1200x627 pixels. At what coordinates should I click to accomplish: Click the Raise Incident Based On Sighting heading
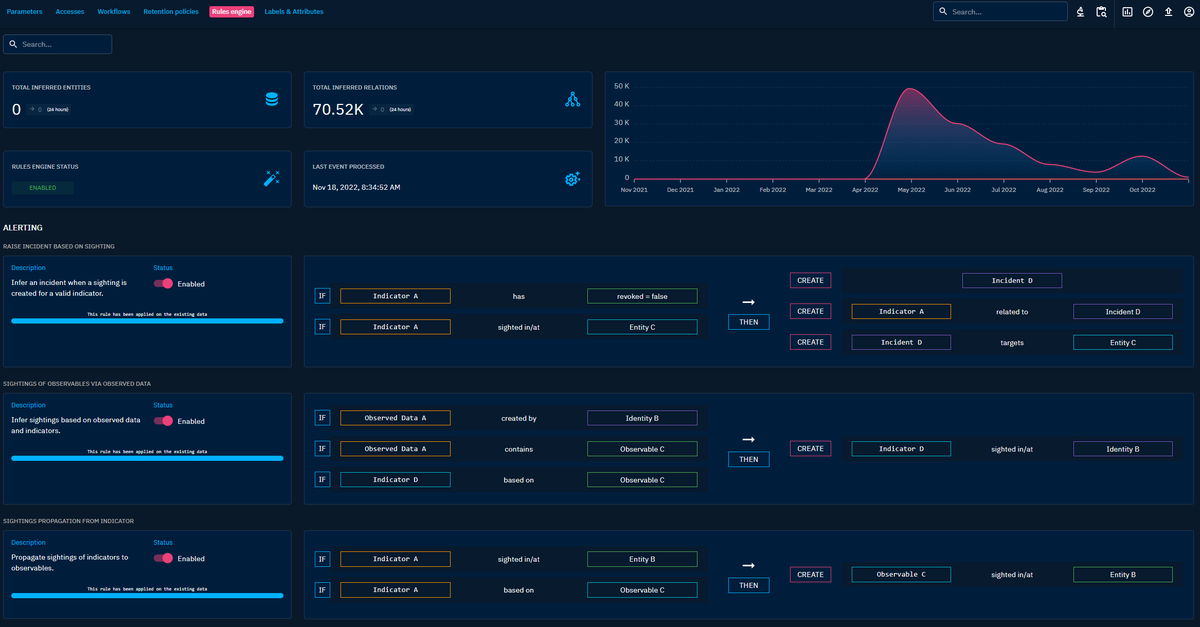point(59,246)
